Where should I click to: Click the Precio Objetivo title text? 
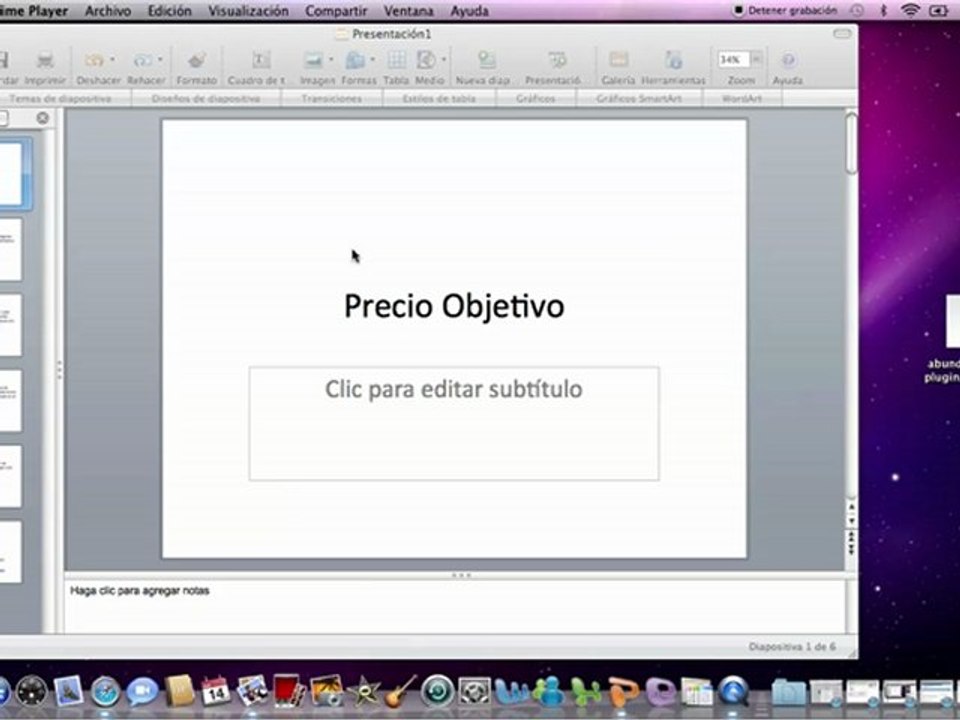point(454,306)
